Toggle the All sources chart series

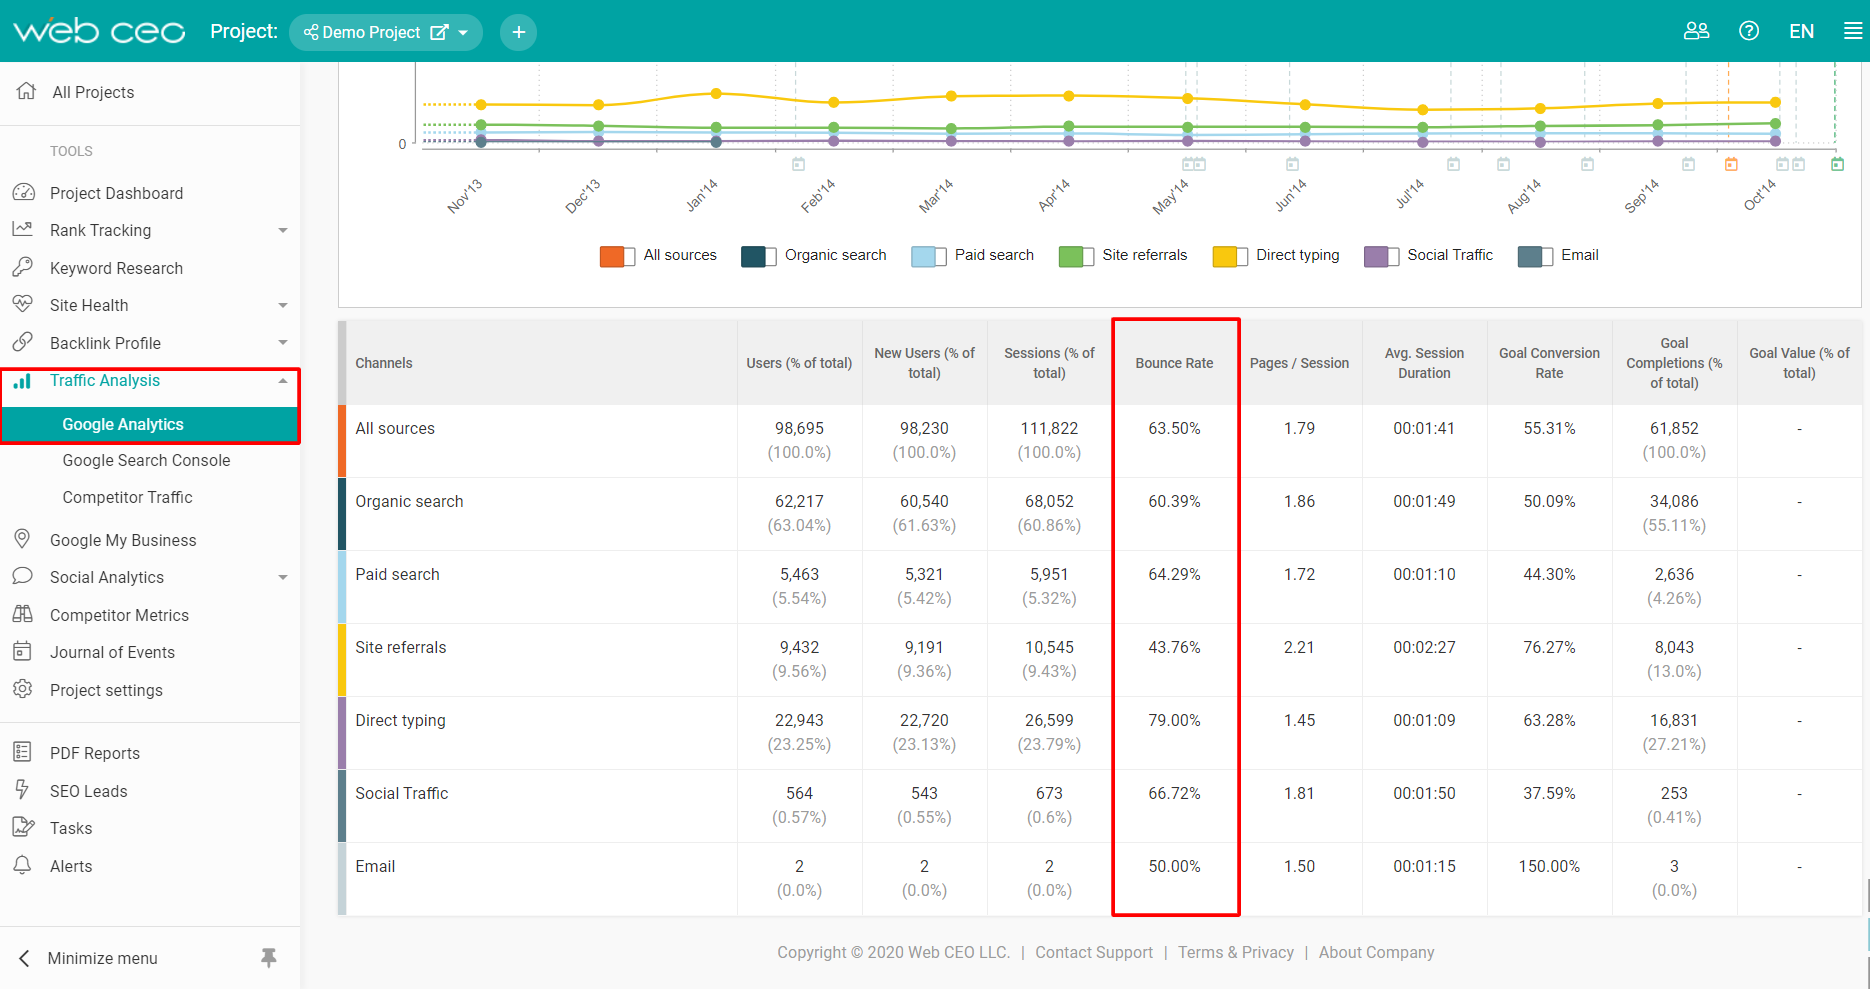click(x=617, y=256)
